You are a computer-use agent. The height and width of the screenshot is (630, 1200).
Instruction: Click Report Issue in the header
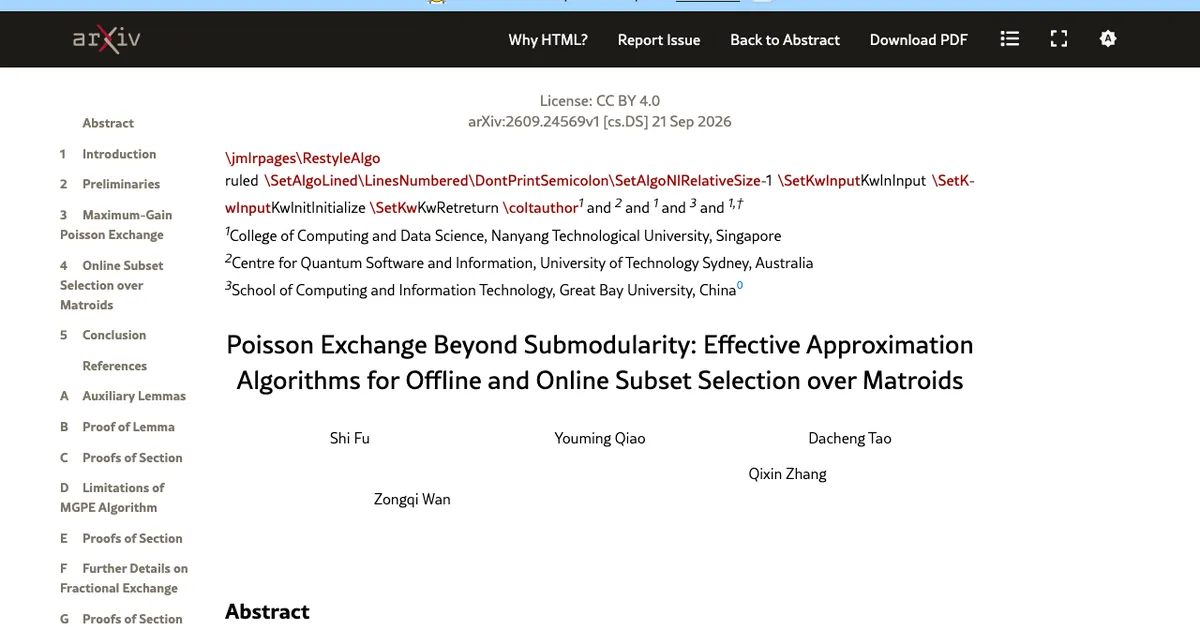(x=659, y=40)
